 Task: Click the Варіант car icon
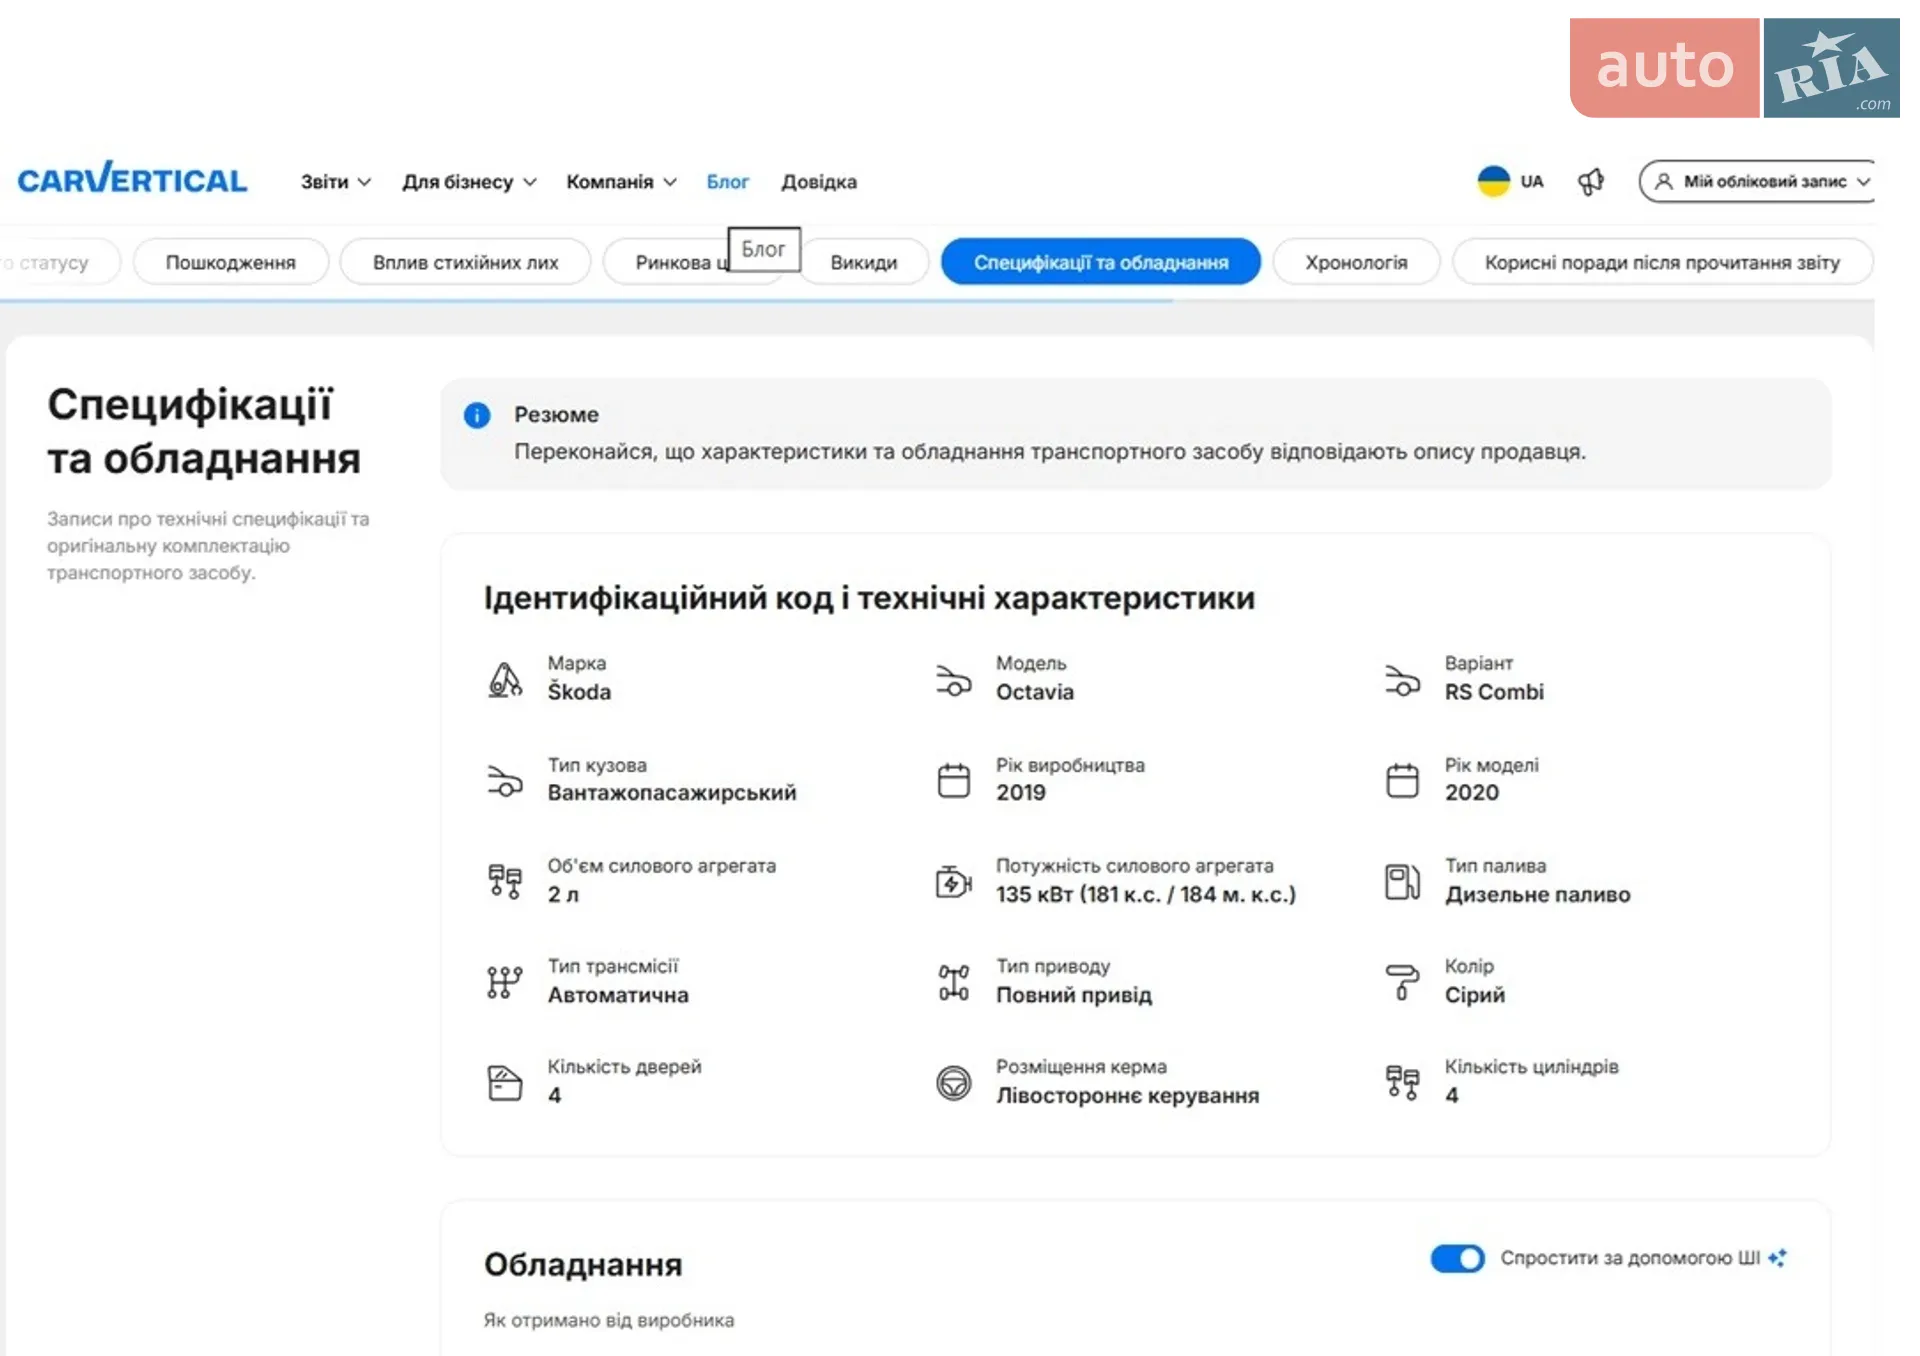tap(1402, 680)
